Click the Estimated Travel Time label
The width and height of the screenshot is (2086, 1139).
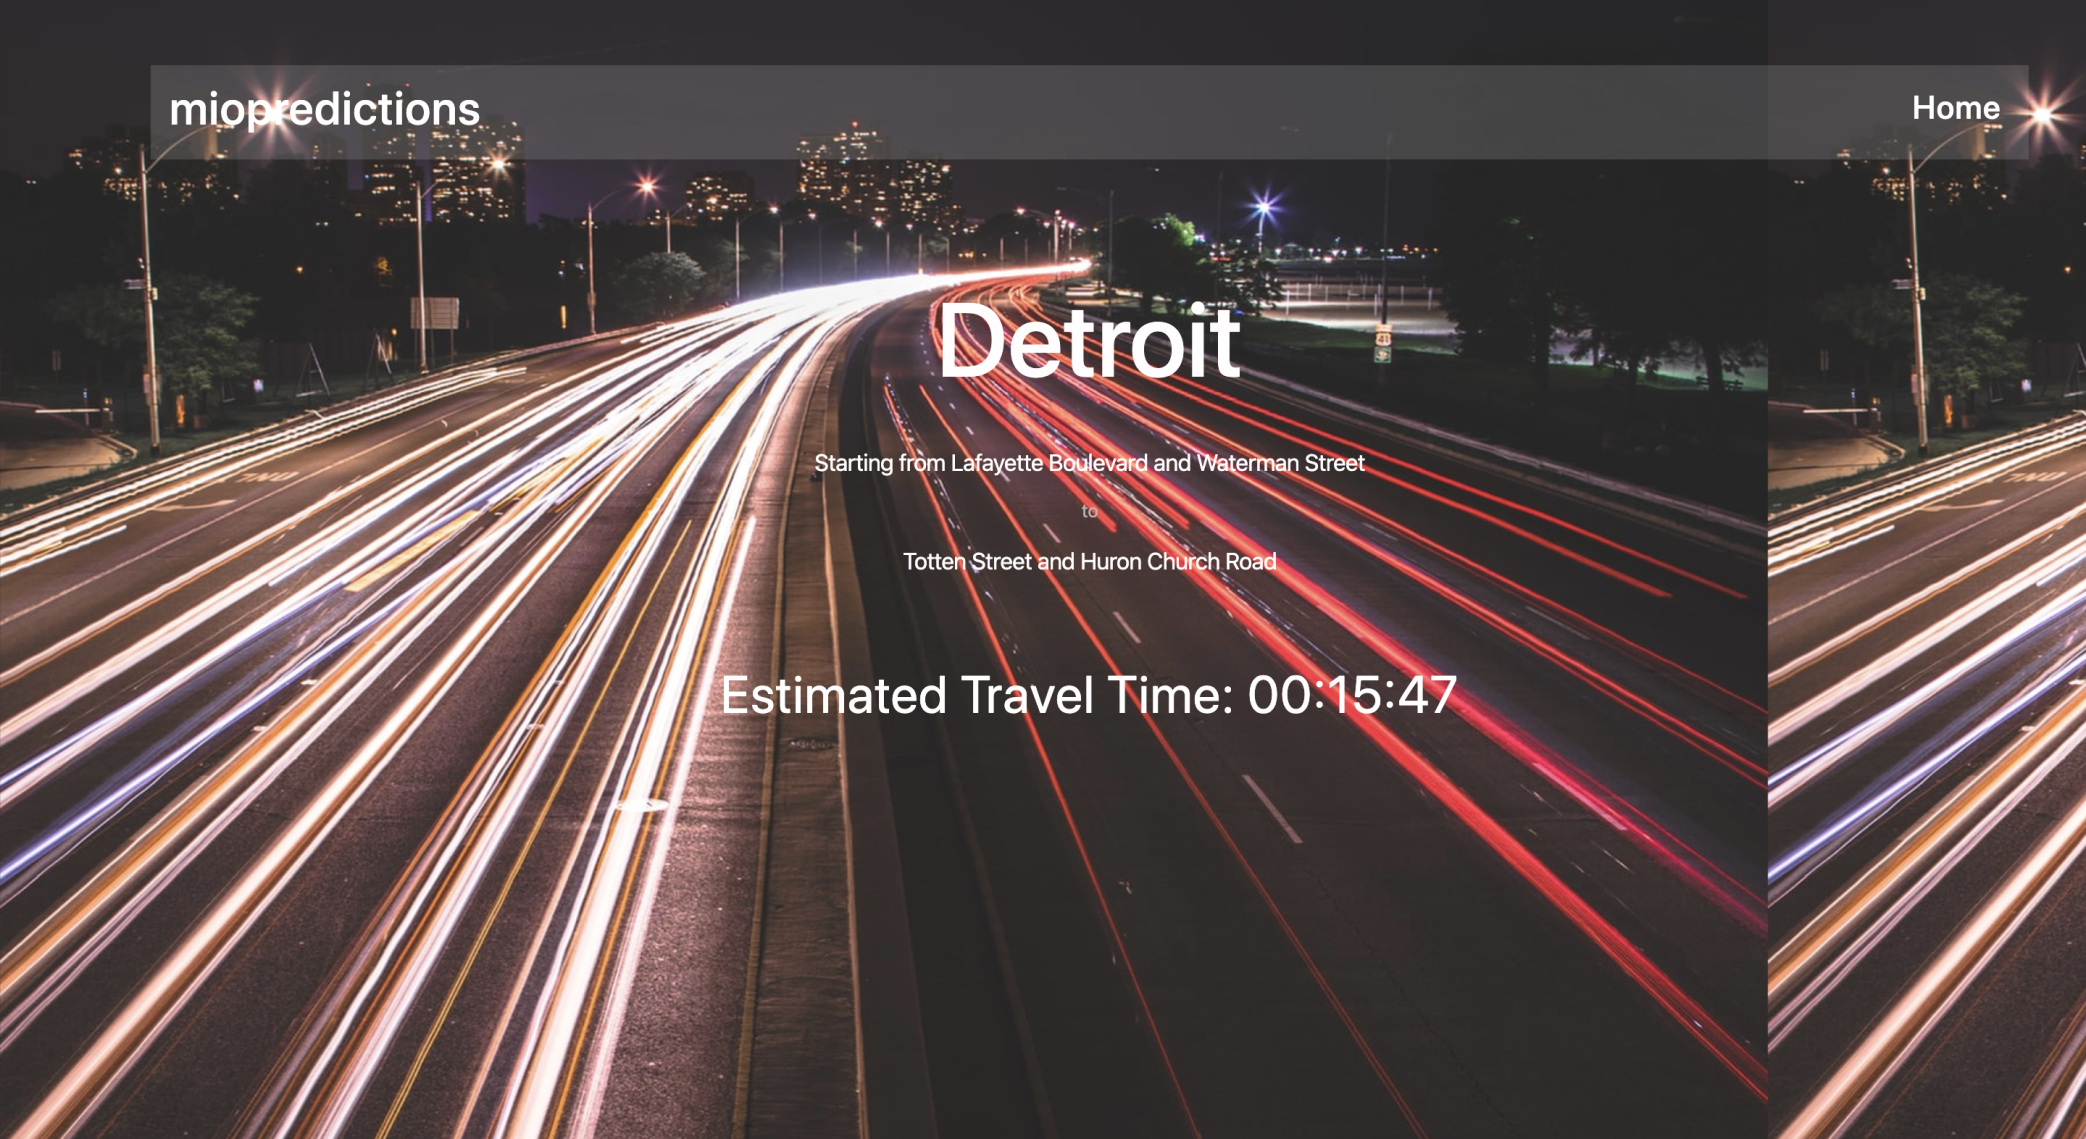click(975, 695)
